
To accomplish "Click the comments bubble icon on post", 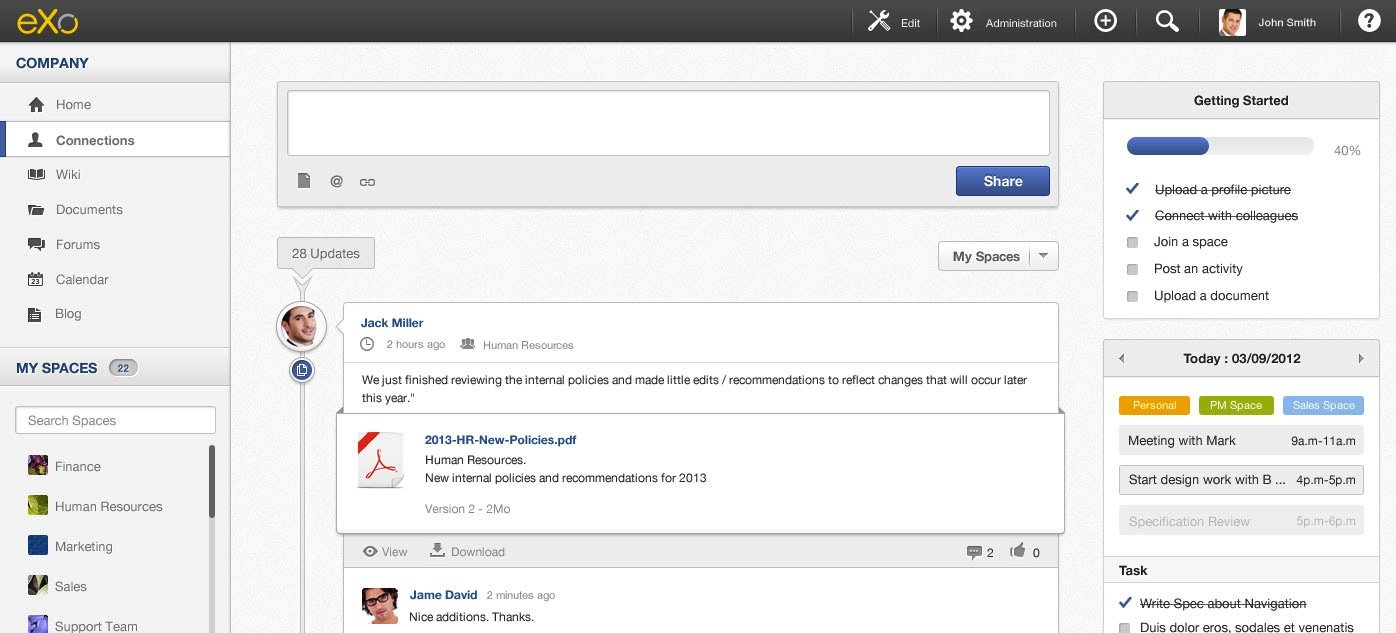I will [974, 552].
